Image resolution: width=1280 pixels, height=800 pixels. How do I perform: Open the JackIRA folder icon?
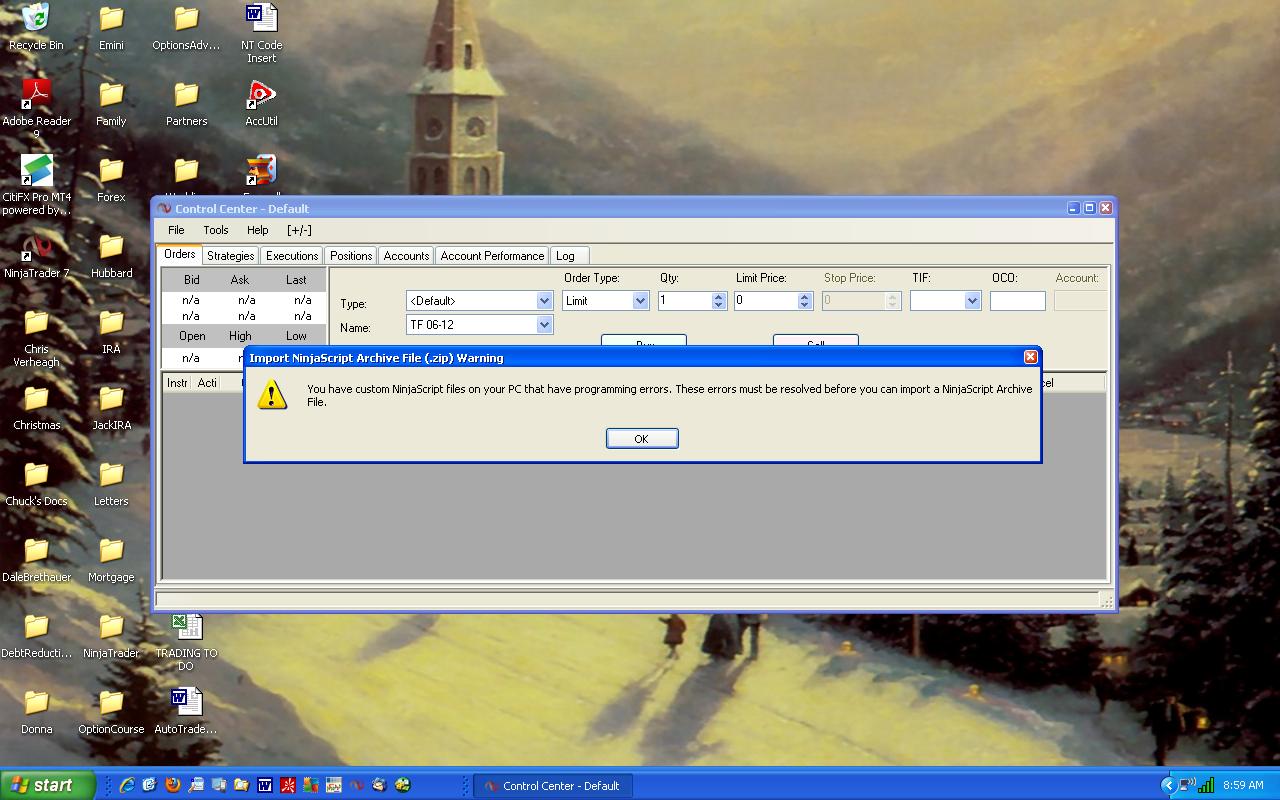click(x=111, y=408)
